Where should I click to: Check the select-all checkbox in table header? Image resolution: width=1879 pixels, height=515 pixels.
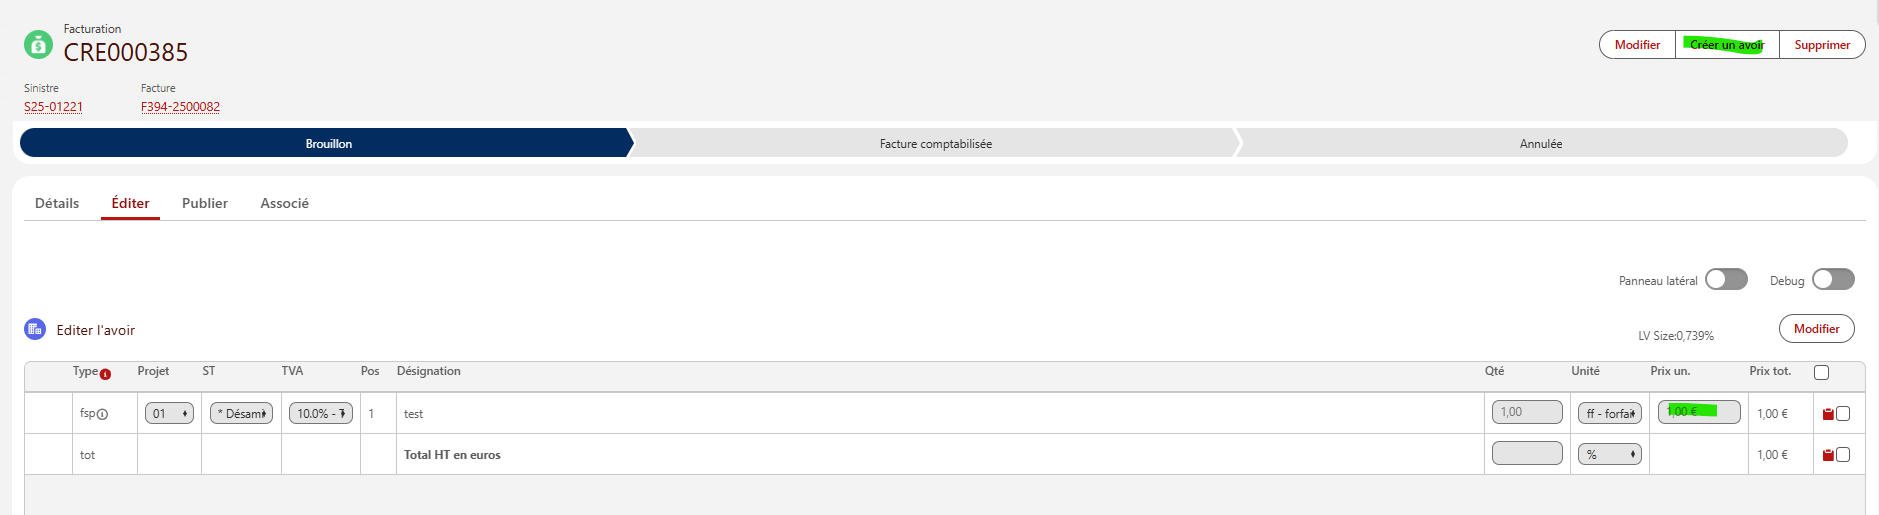pyautogui.click(x=1821, y=372)
